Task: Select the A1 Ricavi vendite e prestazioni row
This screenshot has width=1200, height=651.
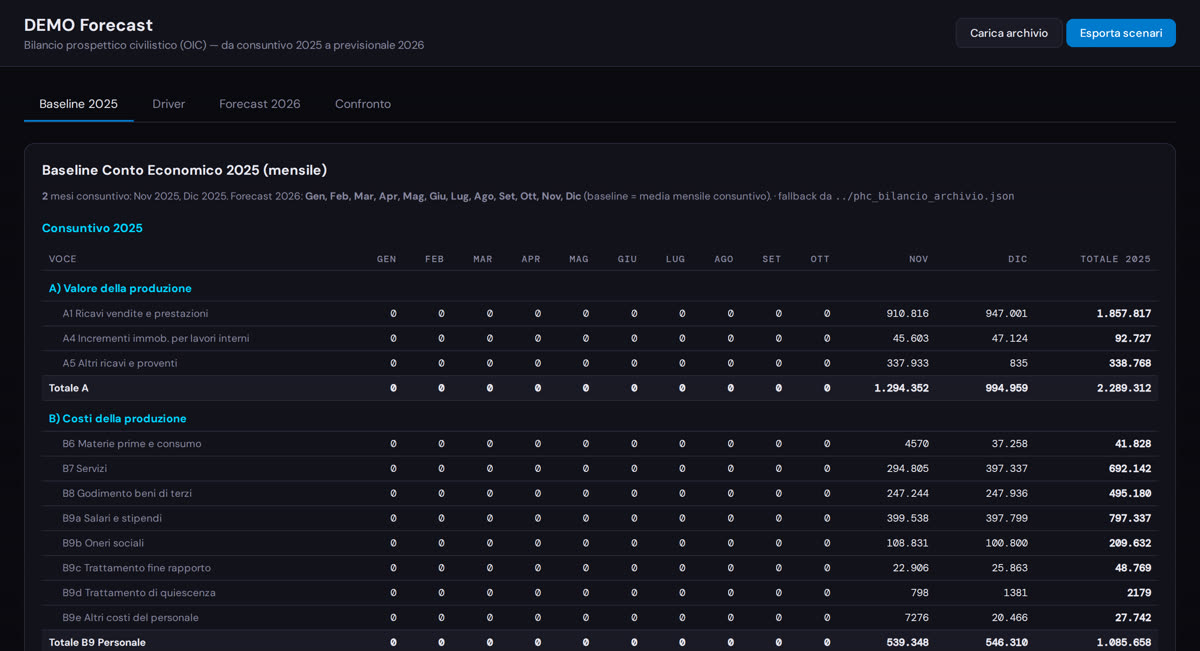Action: [x=135, y=313]
